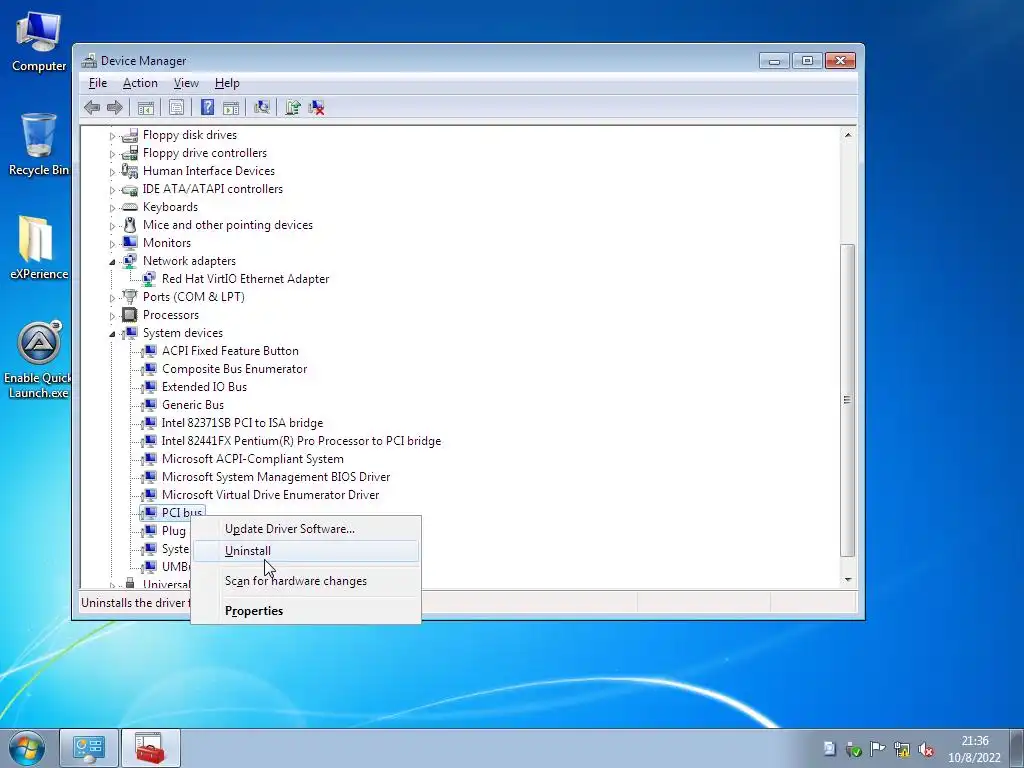Click the Safely Remove Hardware tray icon
Screen dimensions: 1024x768
pos(854,749)
